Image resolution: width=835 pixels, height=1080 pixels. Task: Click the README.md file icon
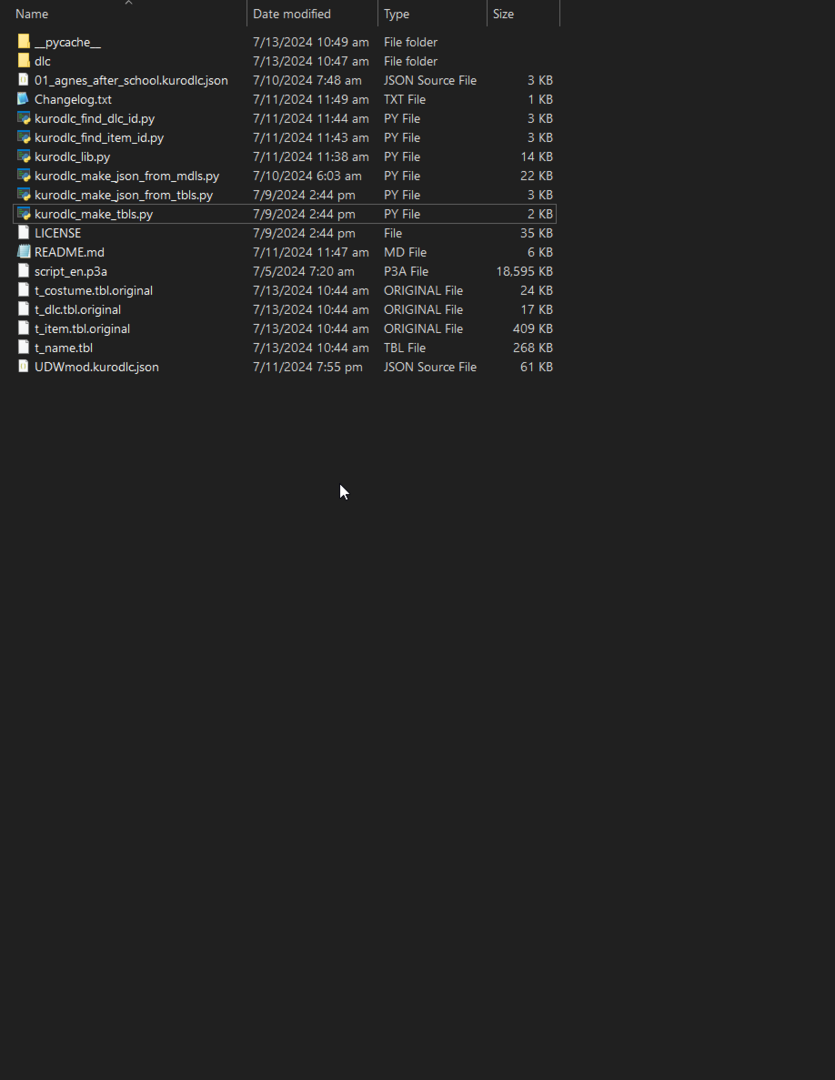coord(23,252)
